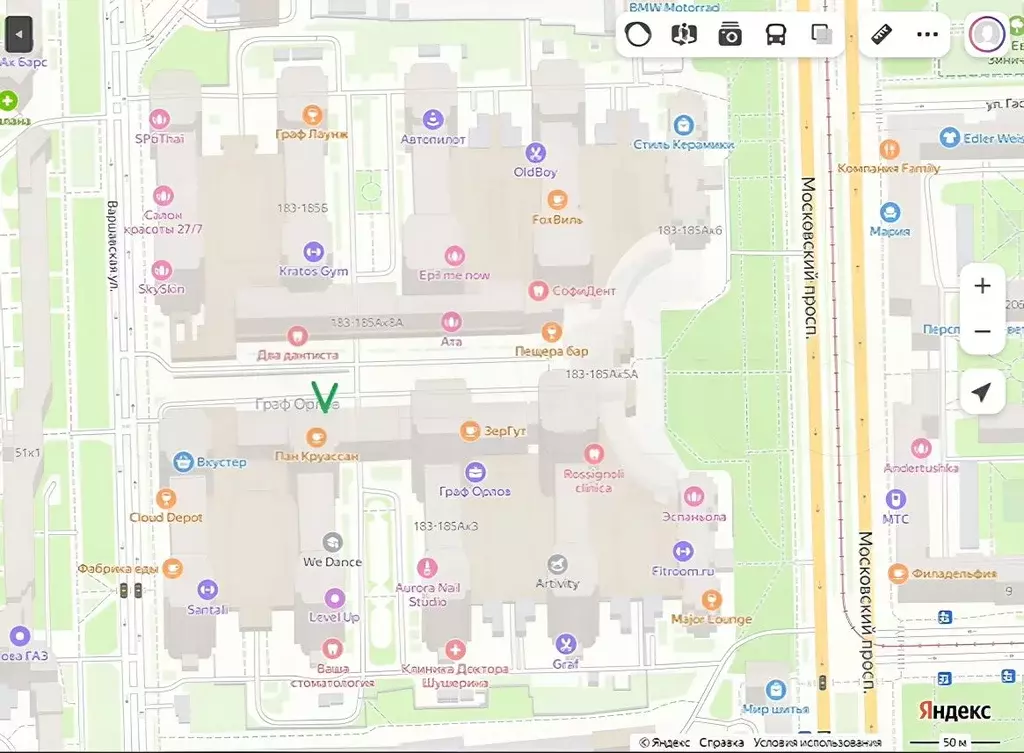Image resolution: width=1024 pixels, height=753 pixels.
Task: Select Вкустер grocery marker
Action: (183, 462)
